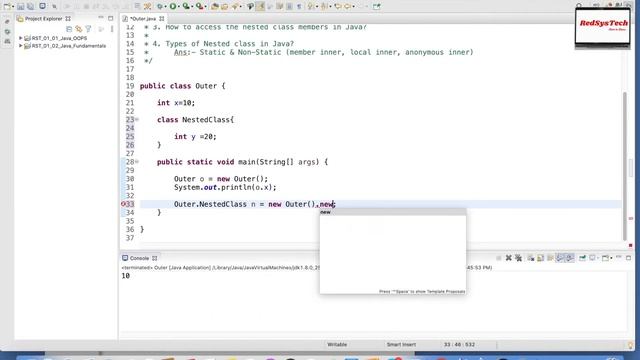Collapse all in Project Explorer
The width and height of the screenshot is (640, 360).
[69, 29]
